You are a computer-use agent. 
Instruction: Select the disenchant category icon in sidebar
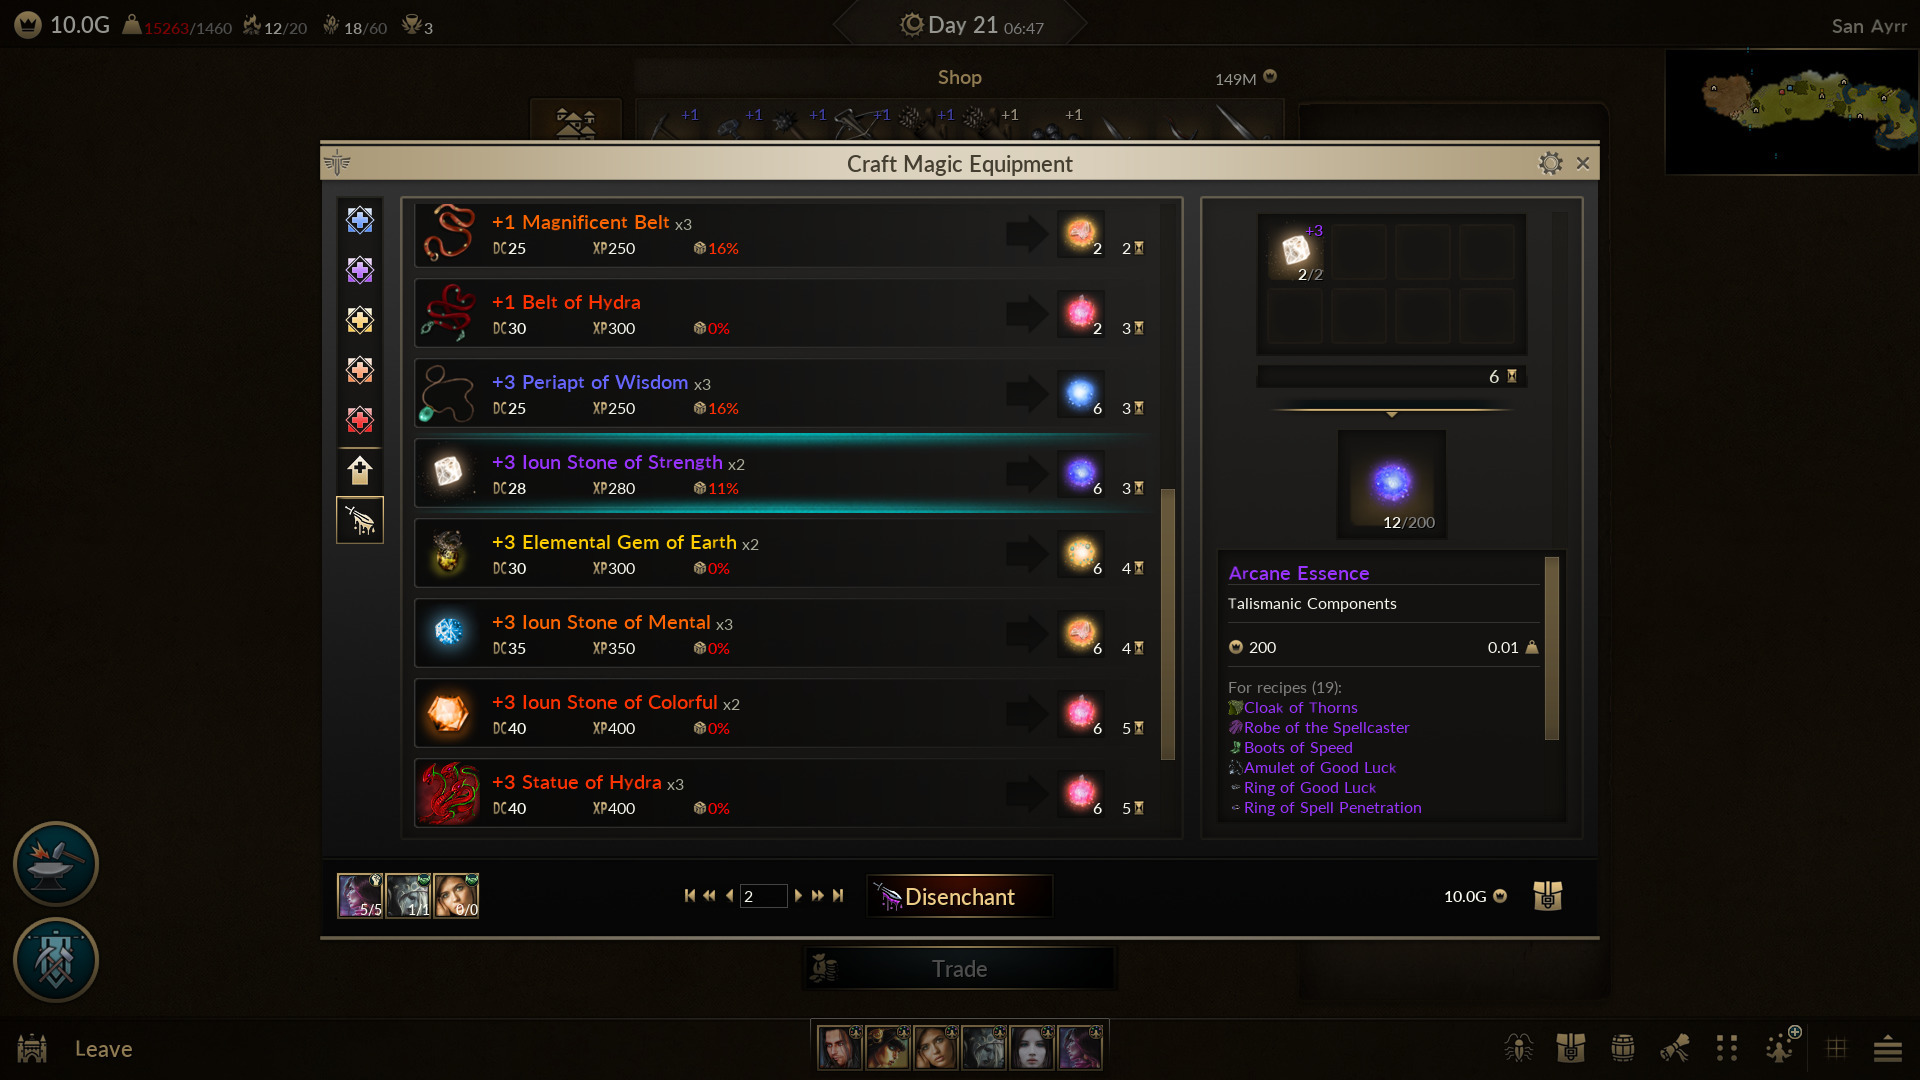(360, 520)
